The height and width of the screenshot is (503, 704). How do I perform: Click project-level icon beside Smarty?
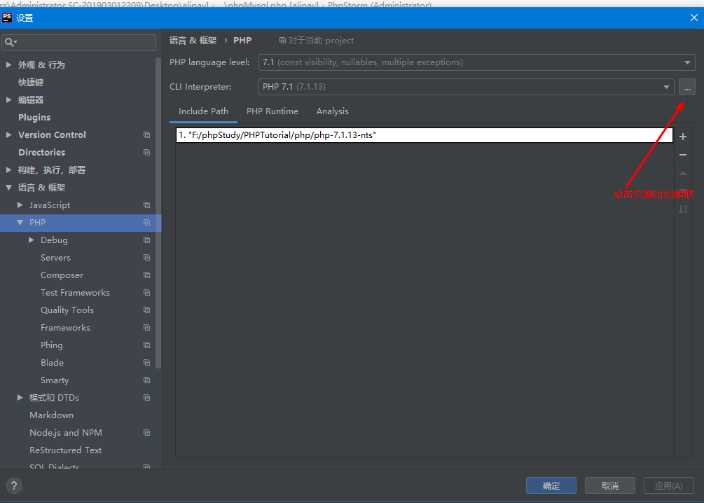(x=147, y=380)
